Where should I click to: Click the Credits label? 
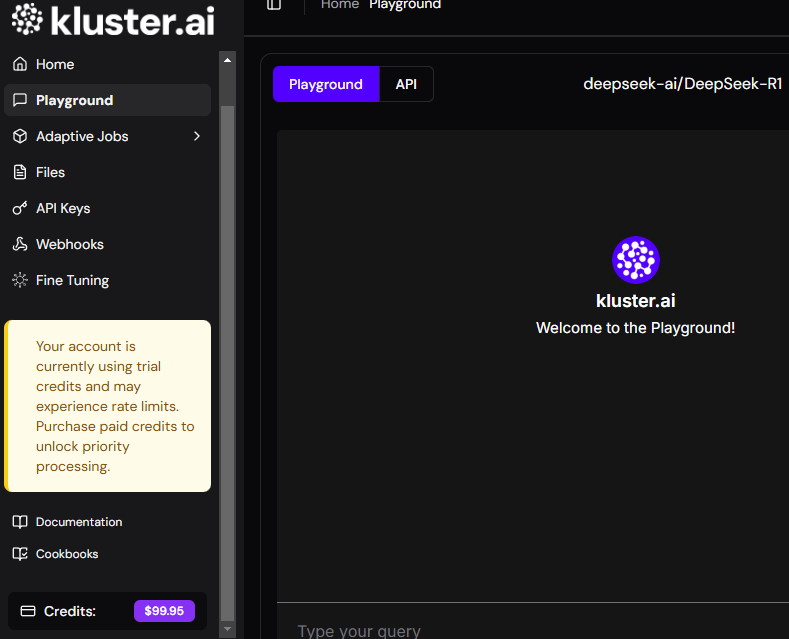pyautogui.click(x=69, y=611)
